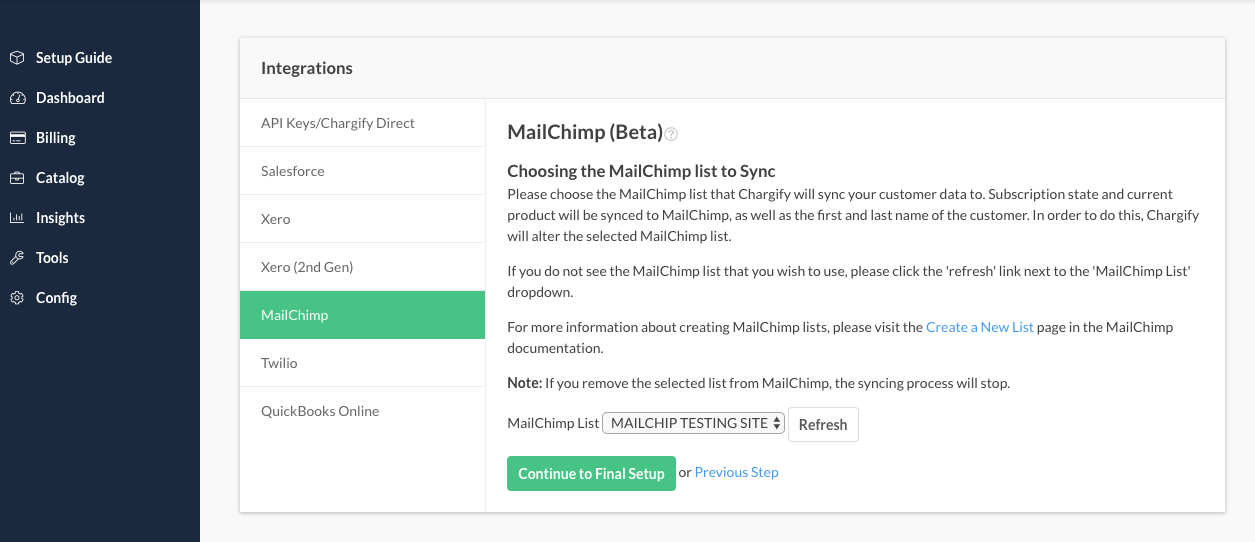Click Continue to Final Setup

coord(591,474)
